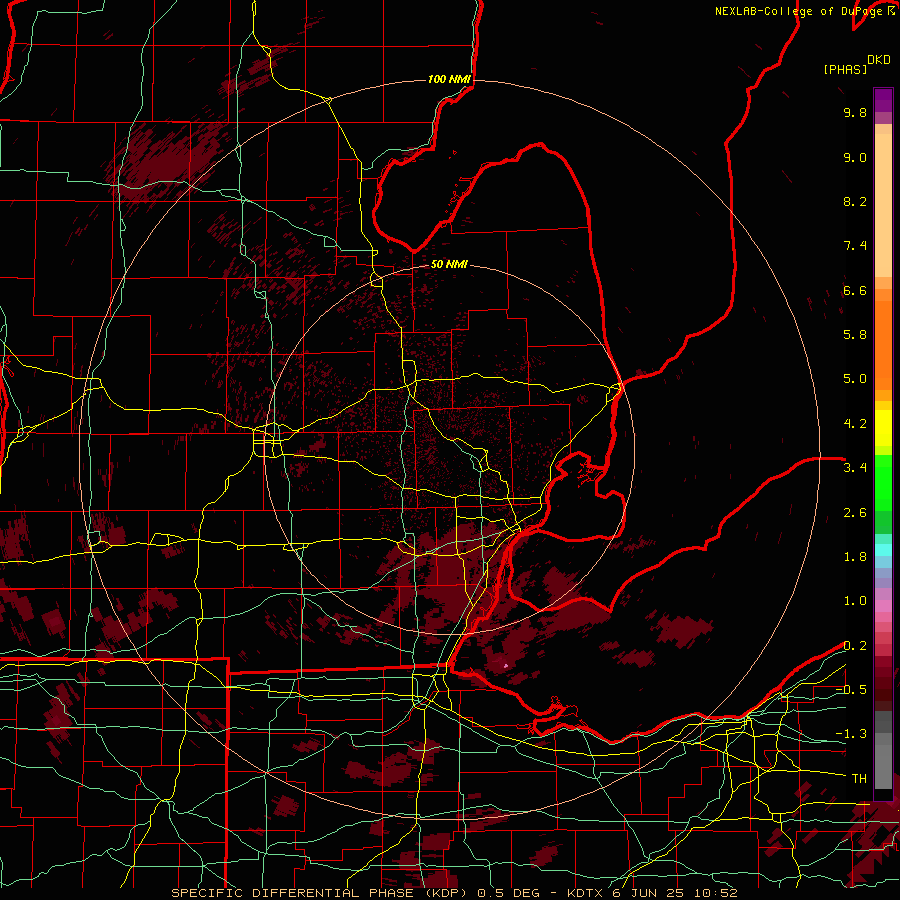Screen dimensions: 900x900
Task: Select the 5.0 scale value
Action: (x=855, y=379)
